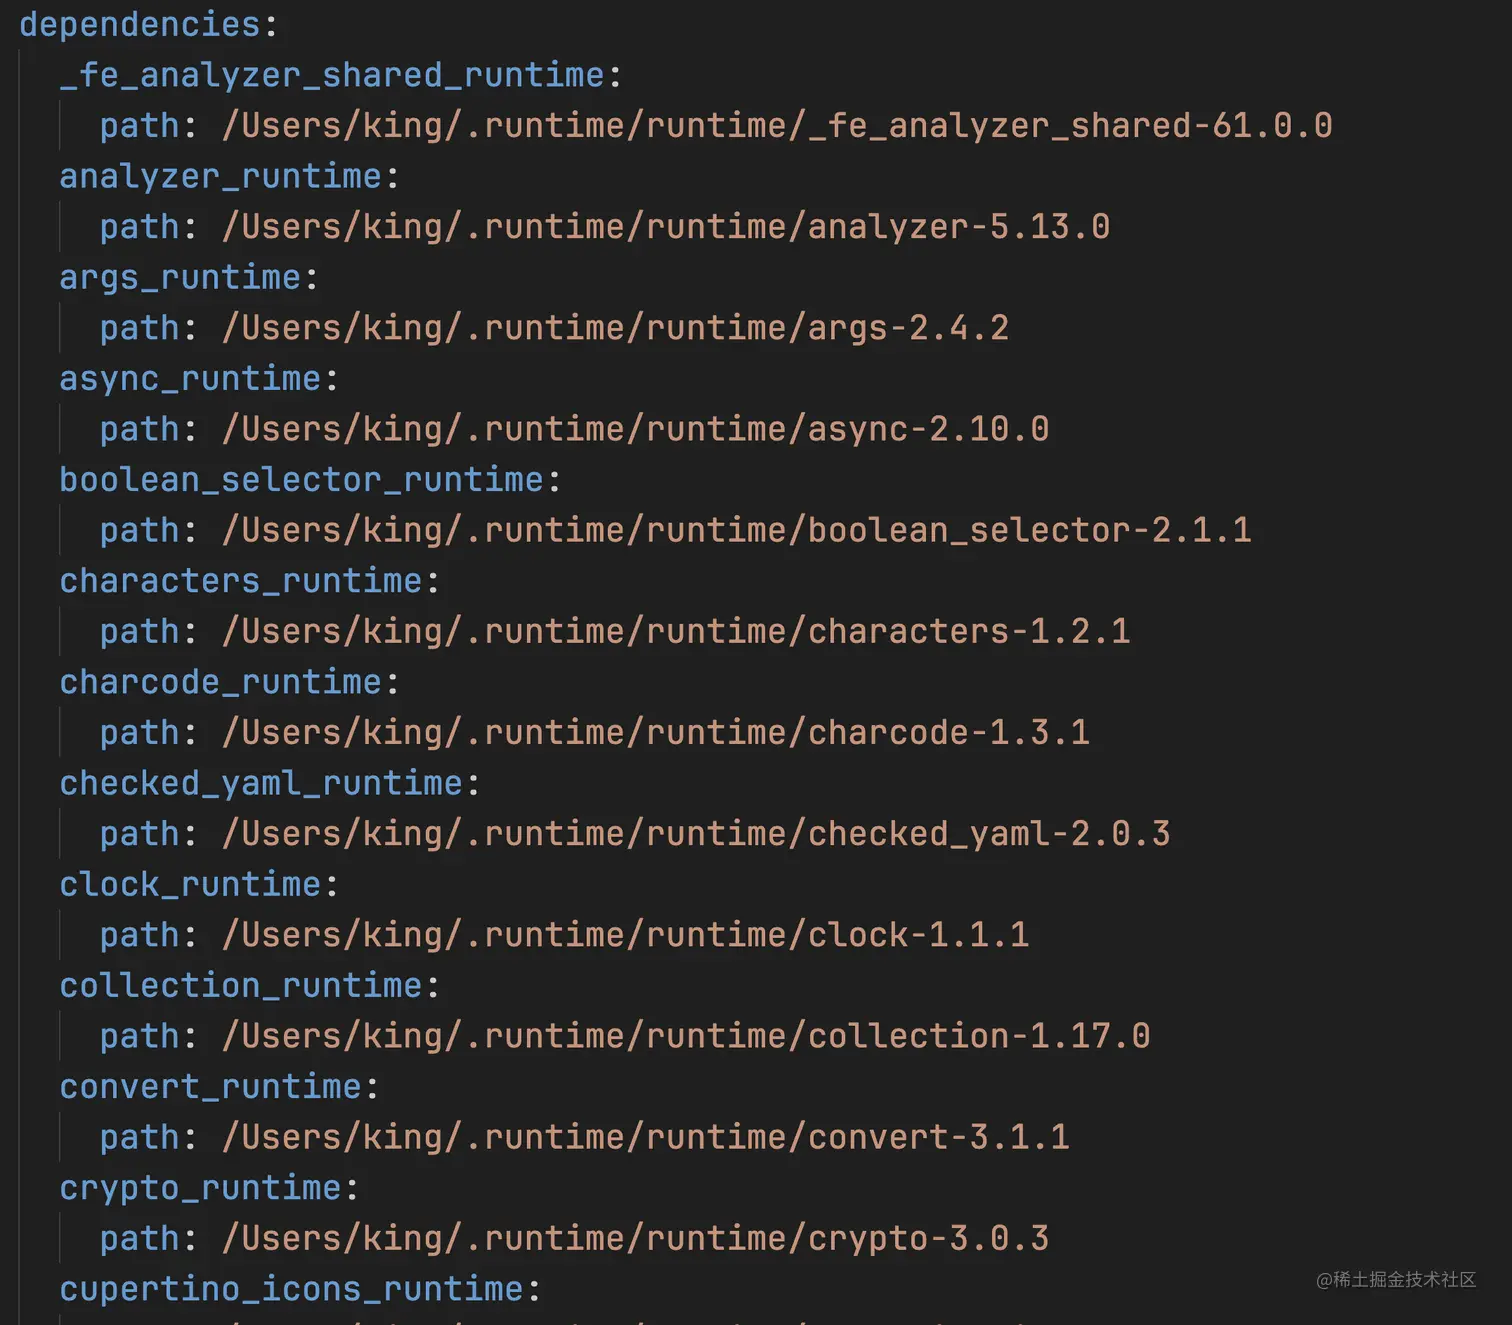Click path value ending 'charcode-1.3.1'
The height and width of the screenshot is (1325, 1512).
(656, 733)
